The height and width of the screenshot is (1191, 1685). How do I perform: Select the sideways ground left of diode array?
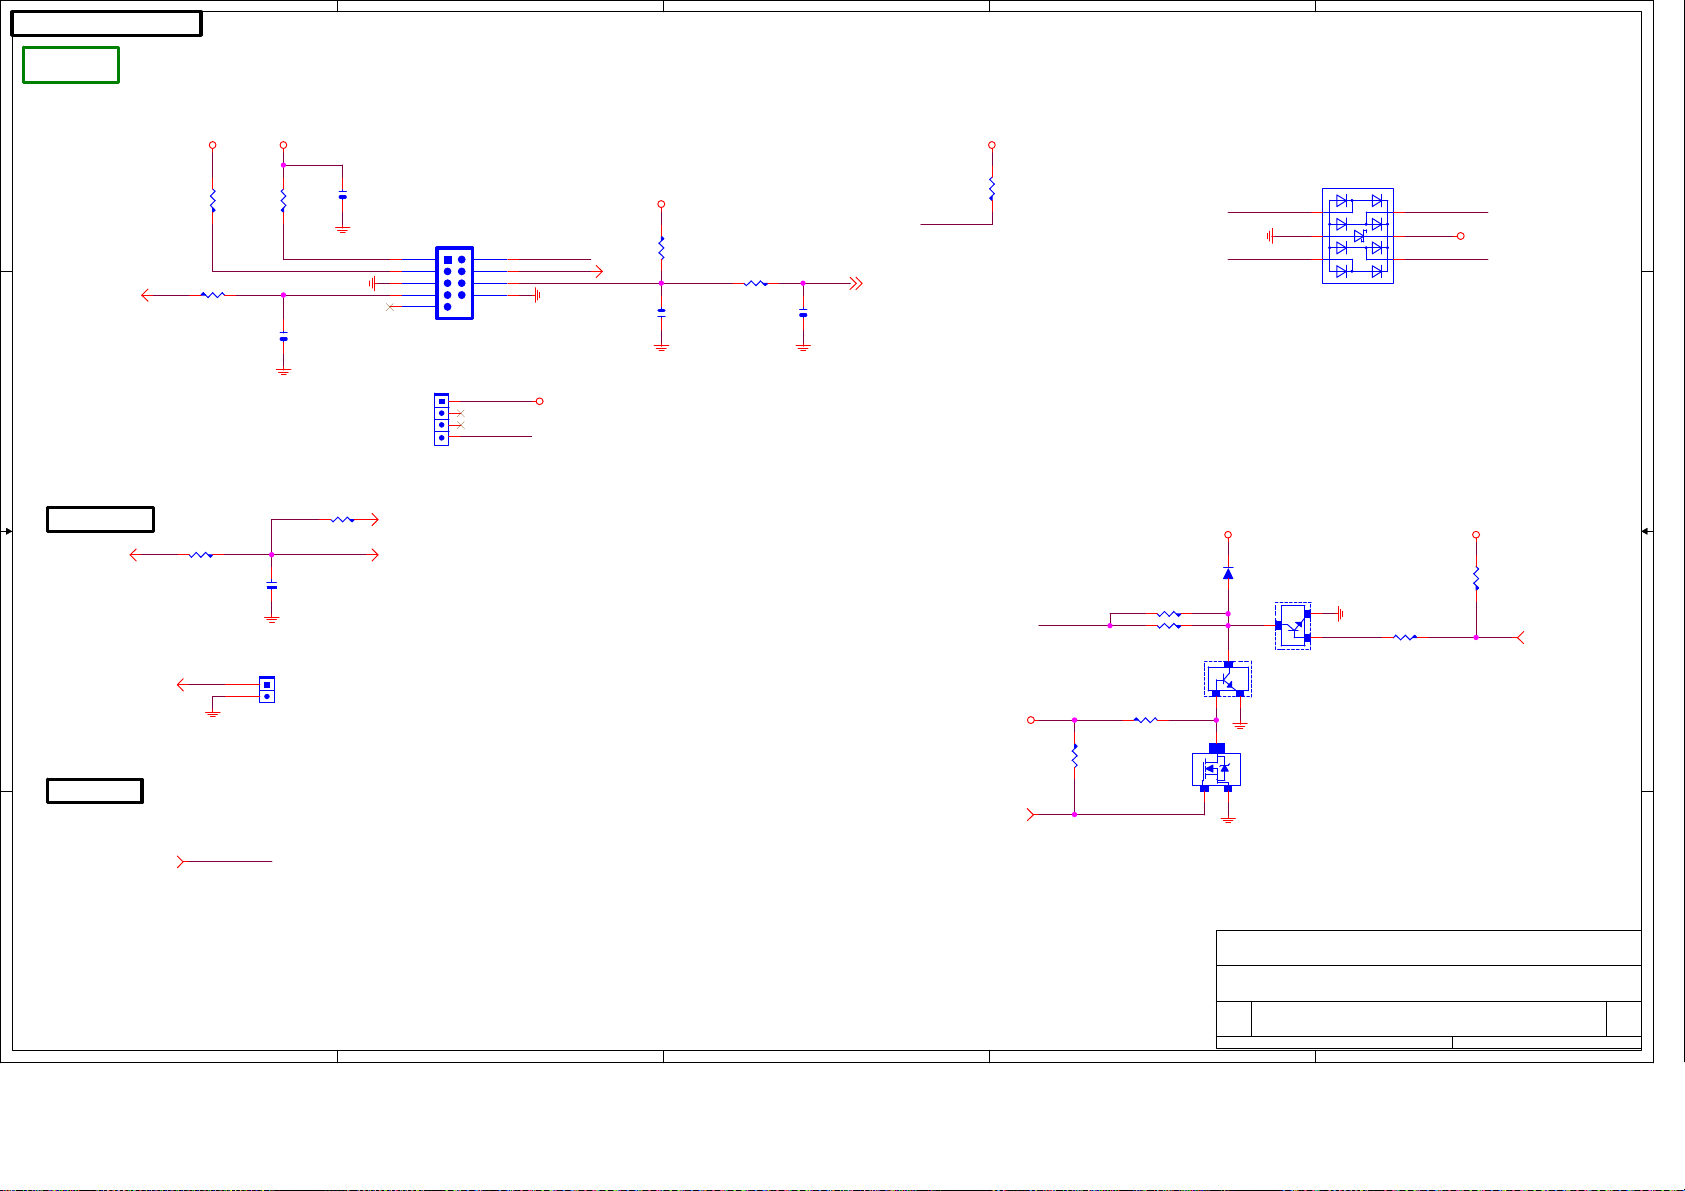coord(1270,237)
